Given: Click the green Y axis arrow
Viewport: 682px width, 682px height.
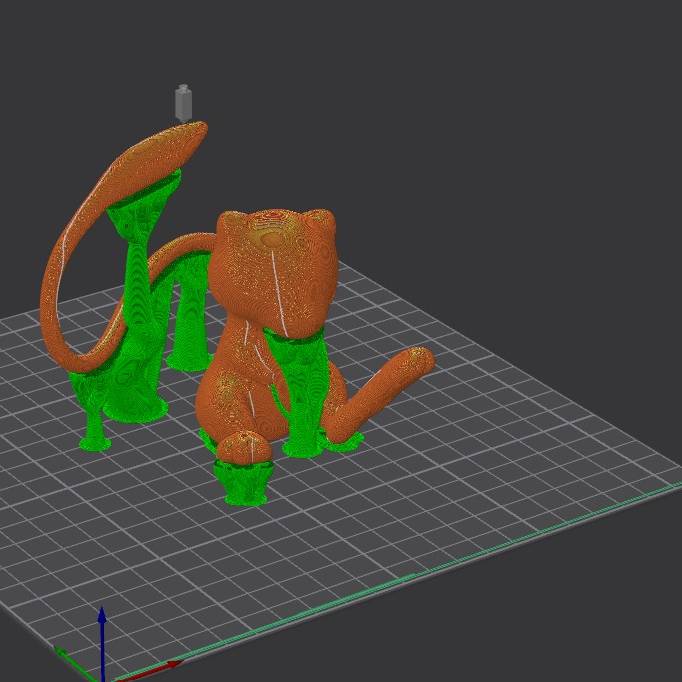Looking at the screenshot, I should [x=74, y=664].
